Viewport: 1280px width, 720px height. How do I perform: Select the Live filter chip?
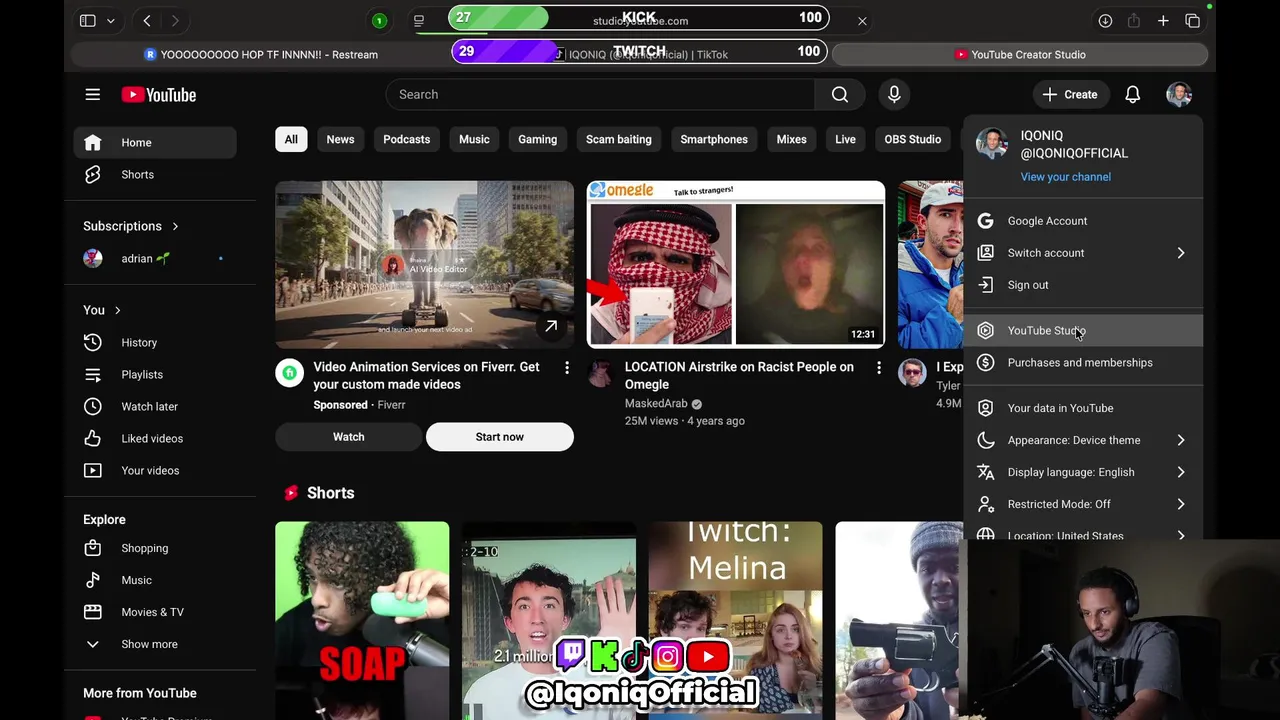(845, 139)
